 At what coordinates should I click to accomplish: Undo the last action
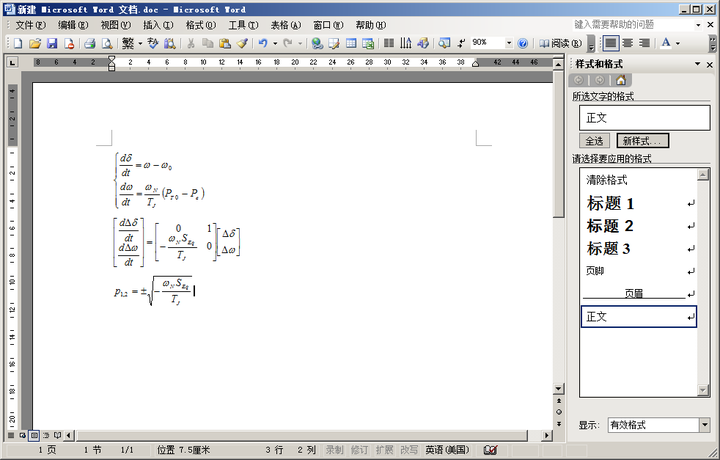point(263,43)
